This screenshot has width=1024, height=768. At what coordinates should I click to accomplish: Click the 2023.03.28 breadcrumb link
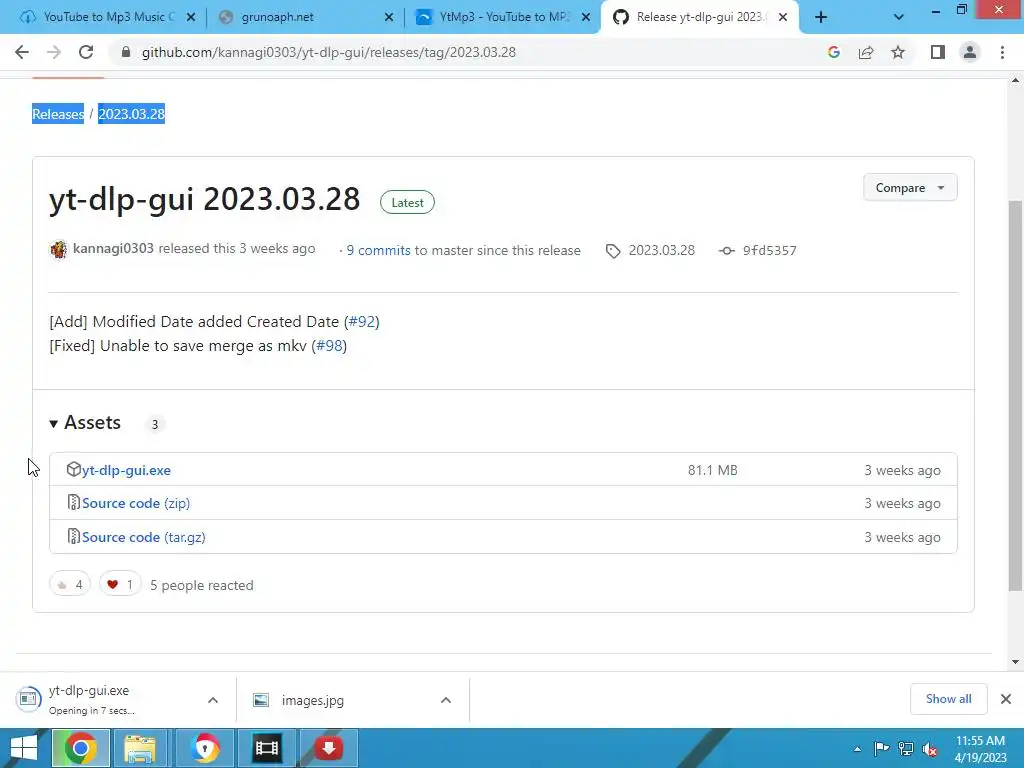coord(131,114)
